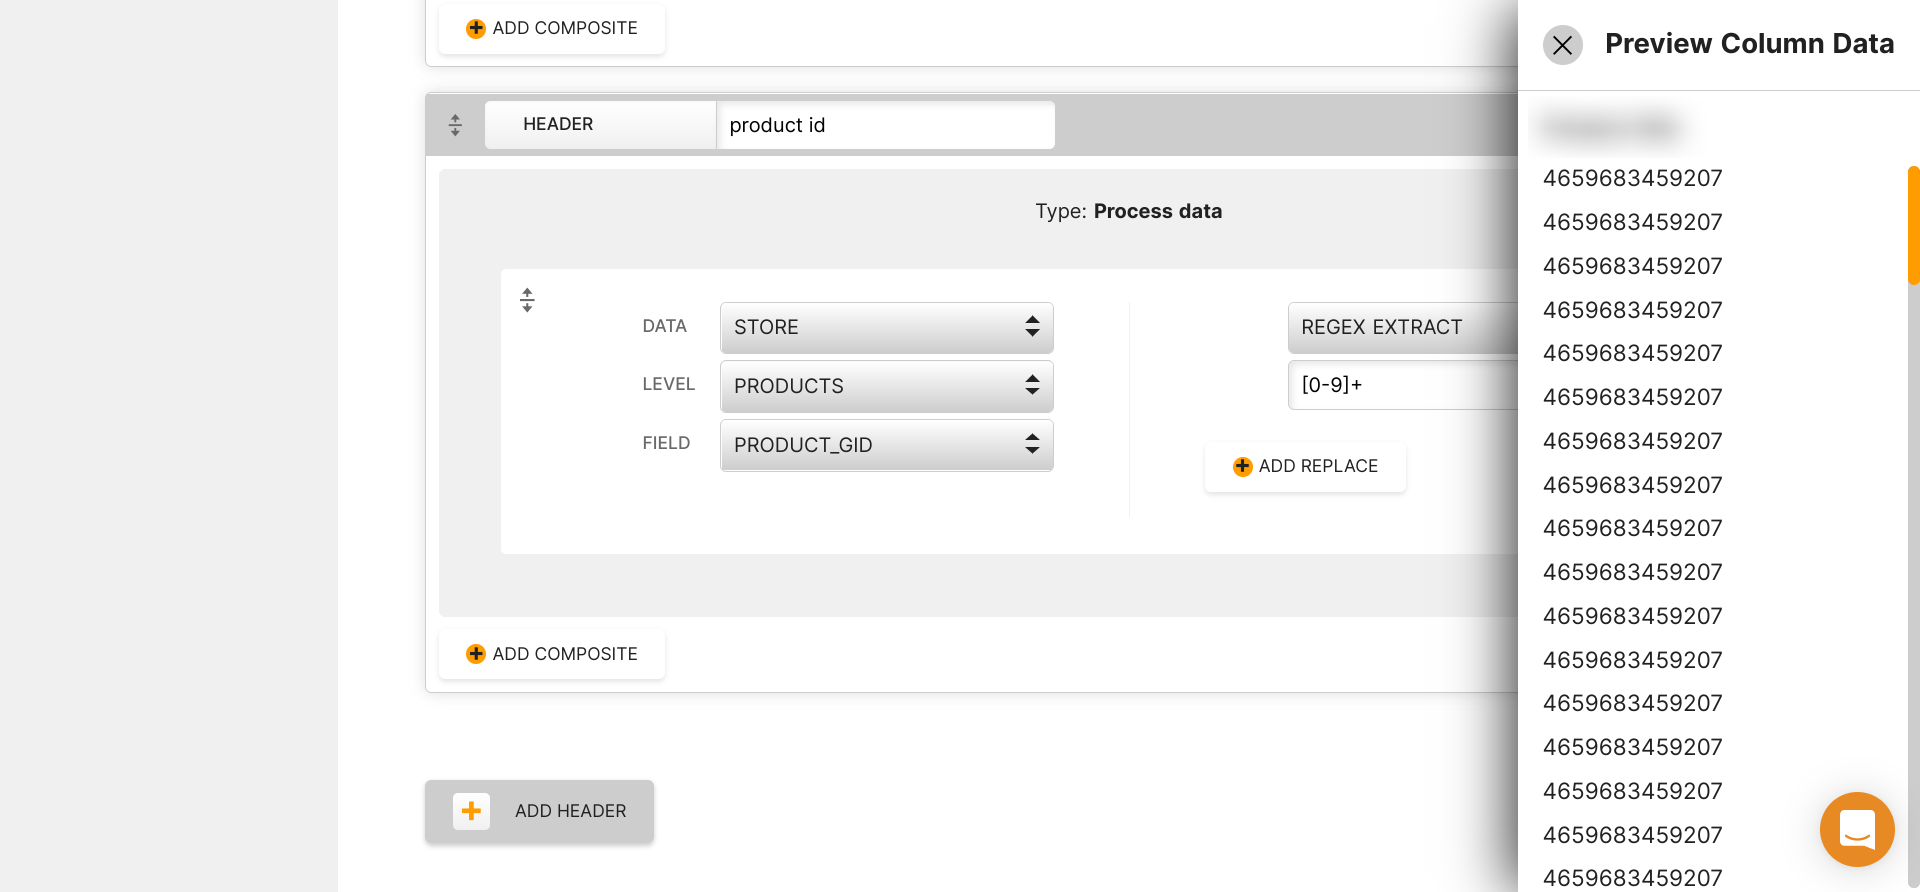Click the regex pattern field '[0-9]+'

tap(1400, 385)
